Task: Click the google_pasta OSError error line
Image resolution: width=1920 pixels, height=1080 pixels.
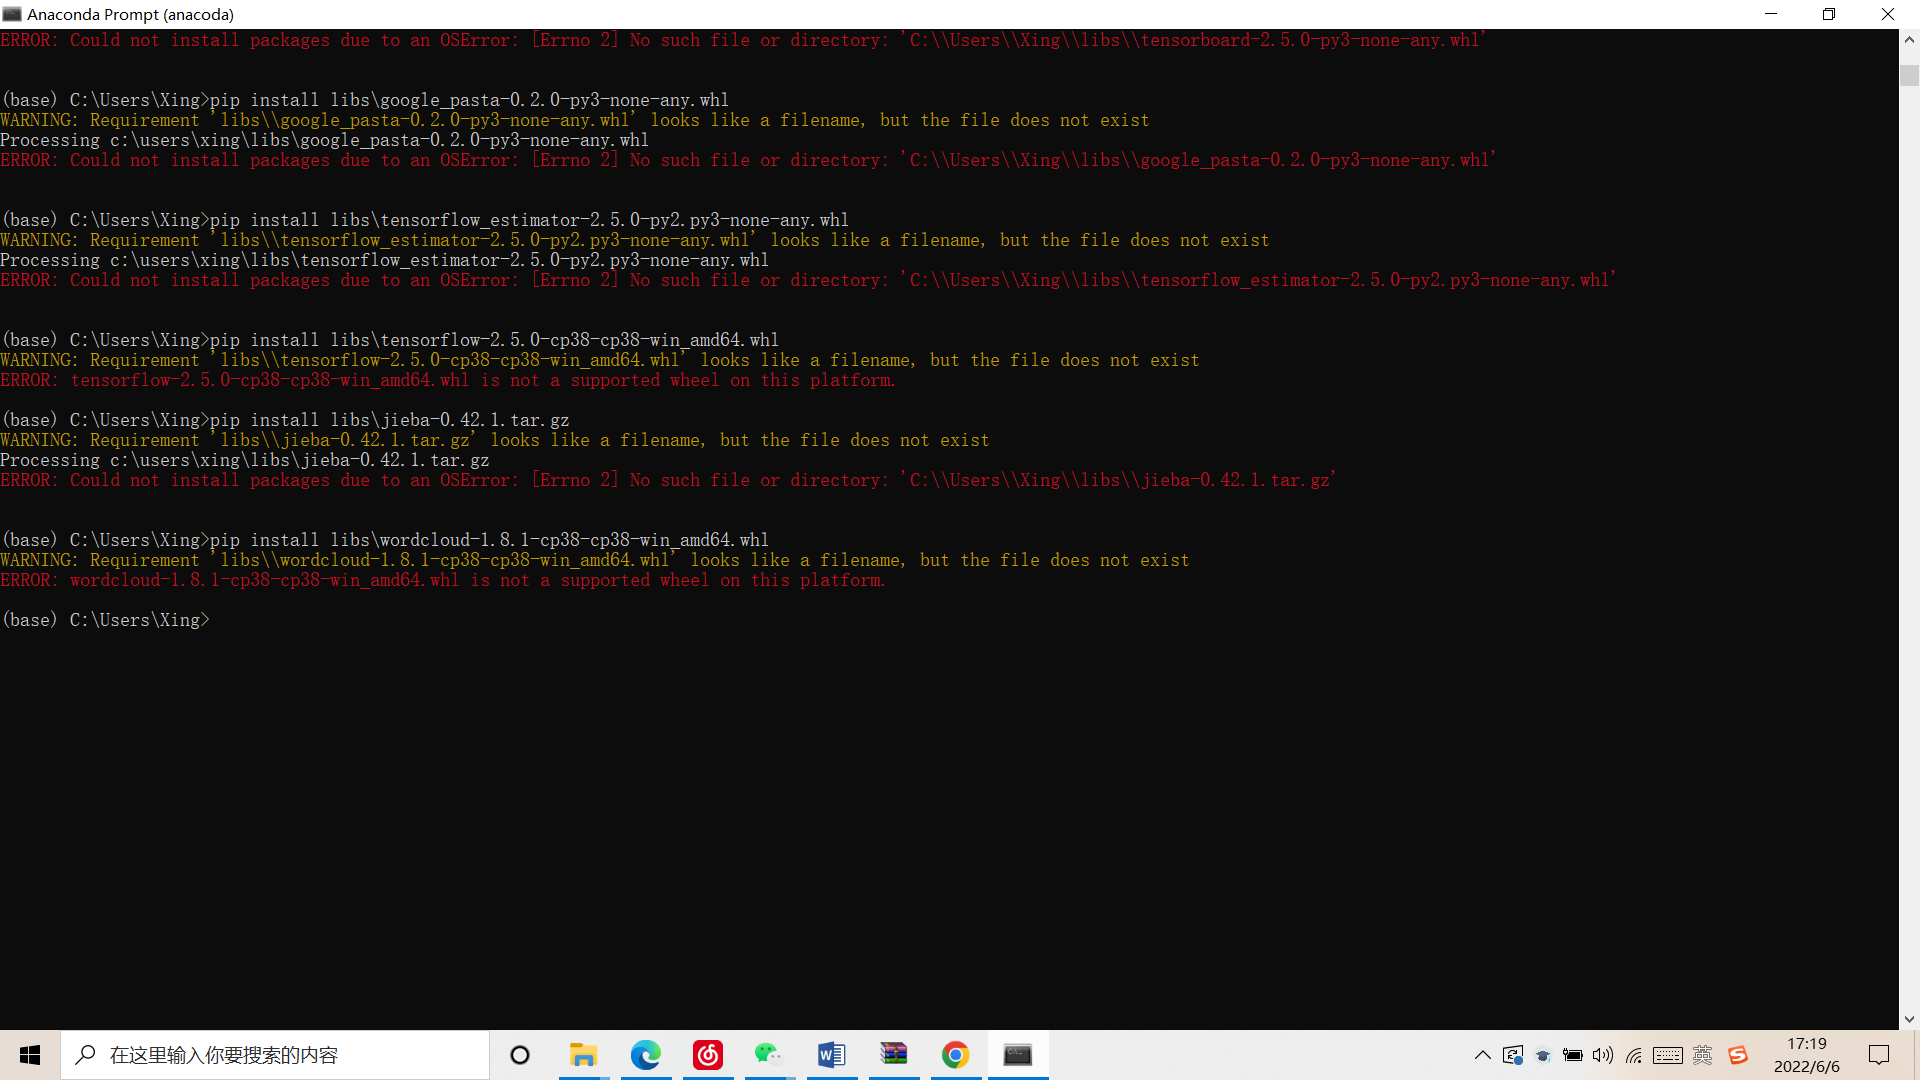Action: click(748, 160)
